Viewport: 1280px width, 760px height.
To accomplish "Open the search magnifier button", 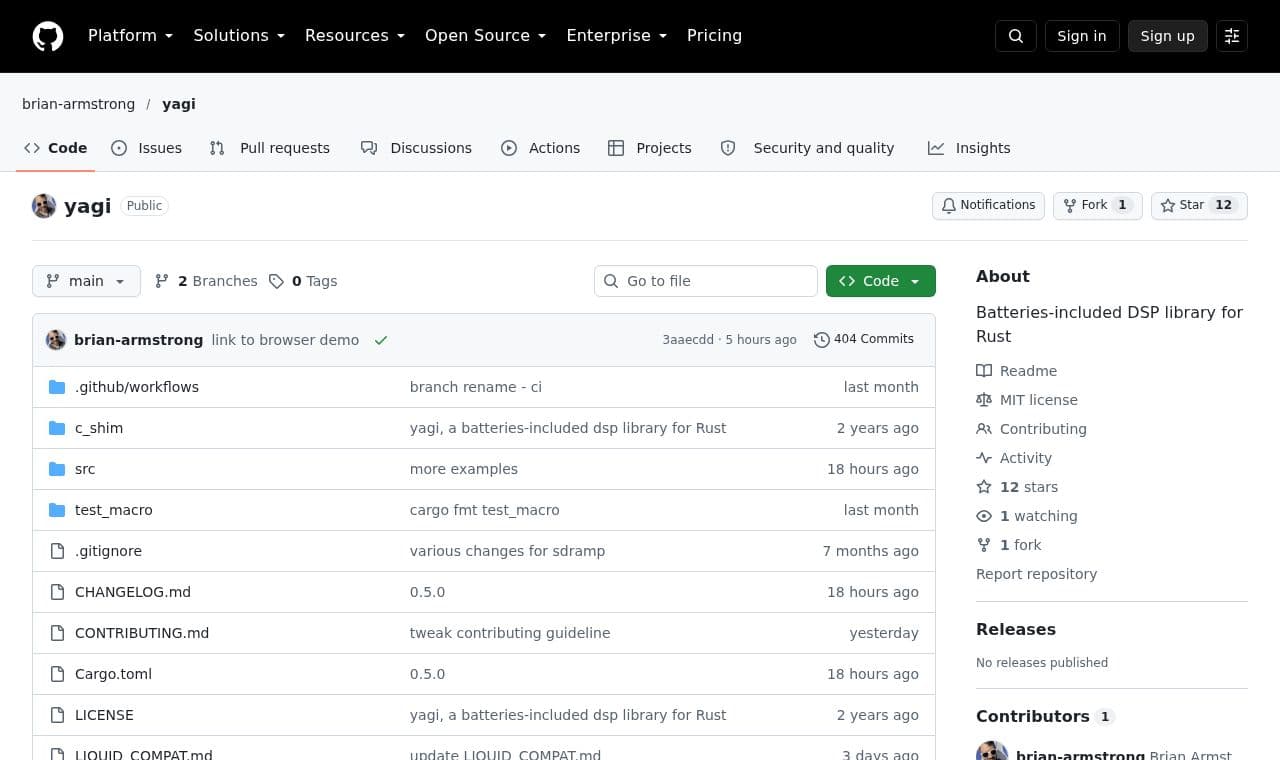I will (1016, 36).
